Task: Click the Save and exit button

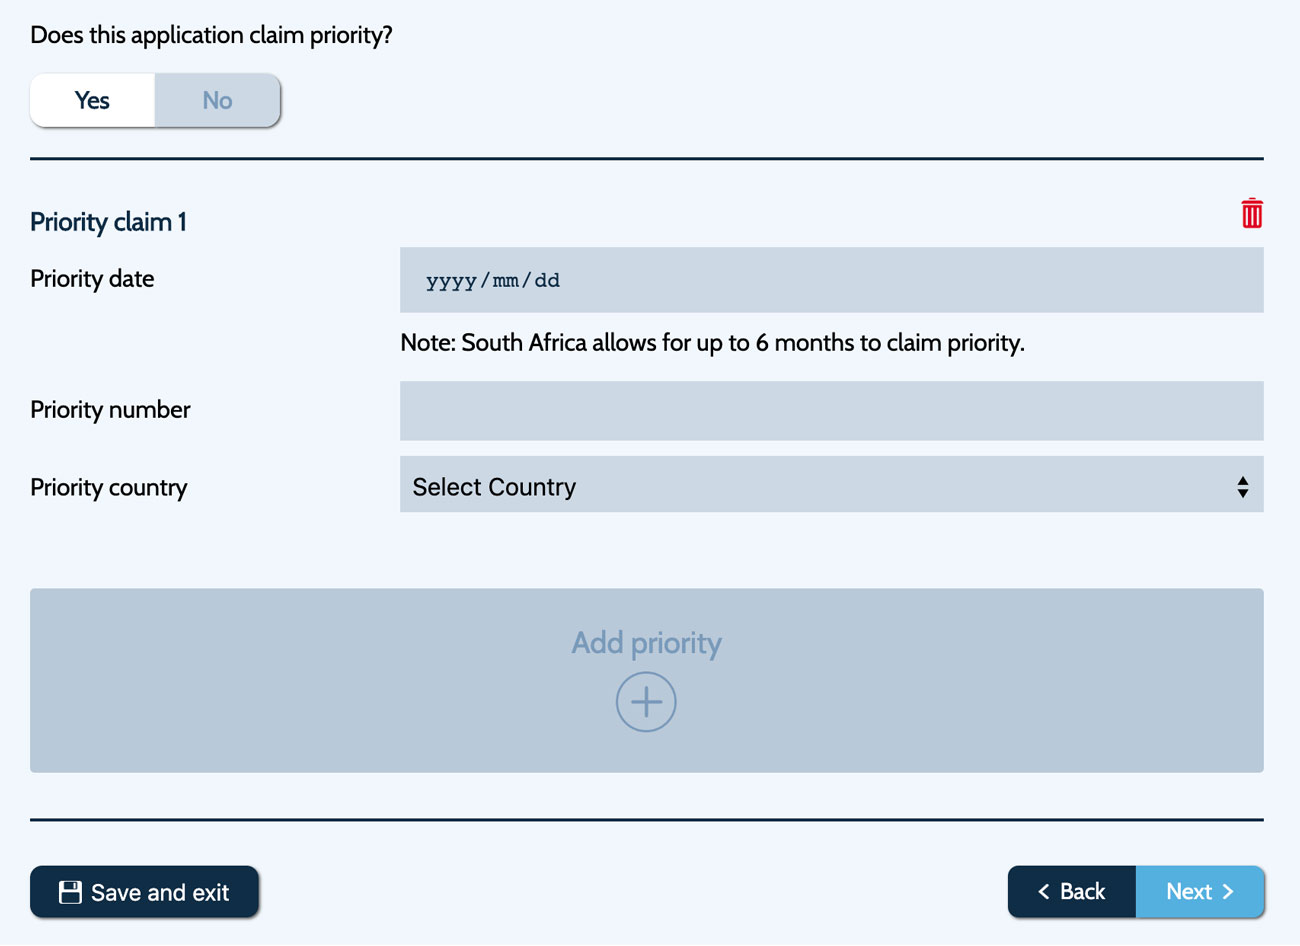Action: [144, 892]
